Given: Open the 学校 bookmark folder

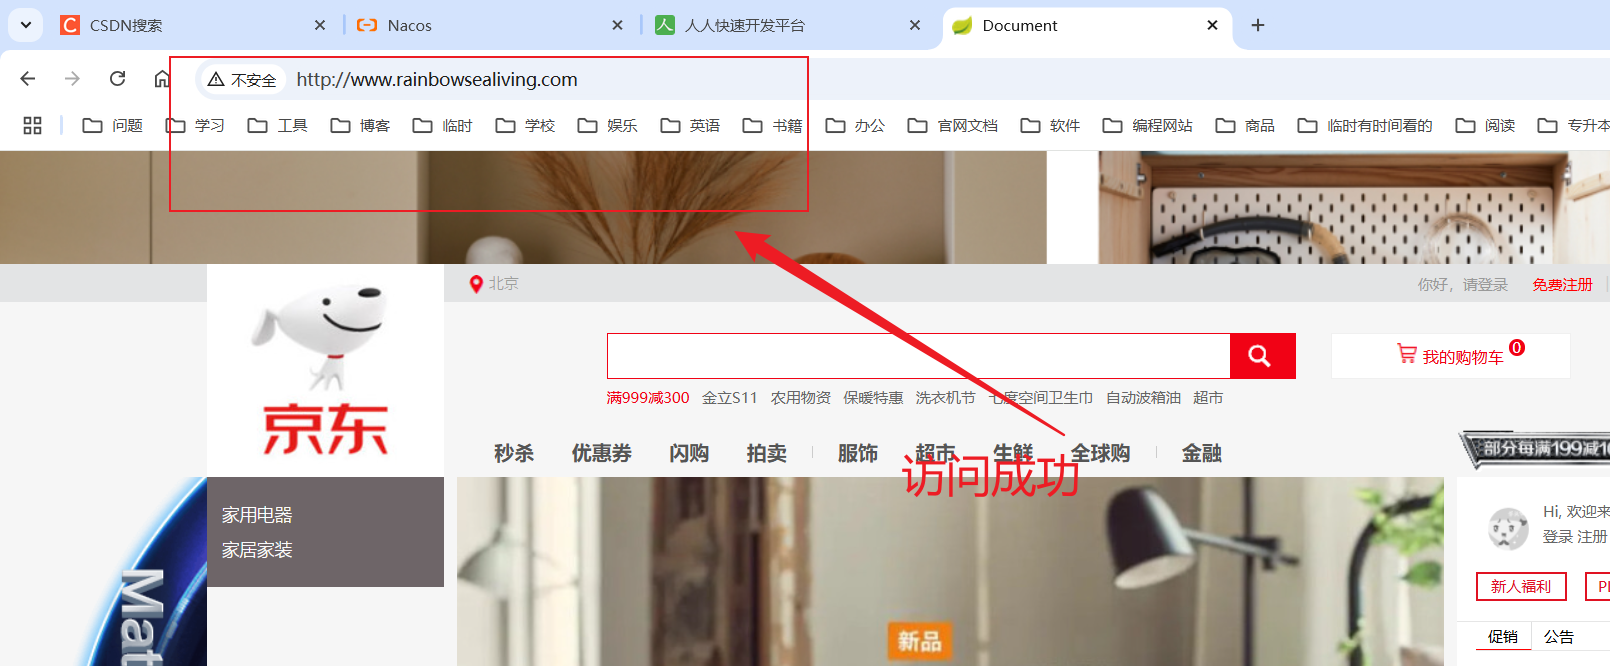Looking at the screenshot, I should pos(525,125).
